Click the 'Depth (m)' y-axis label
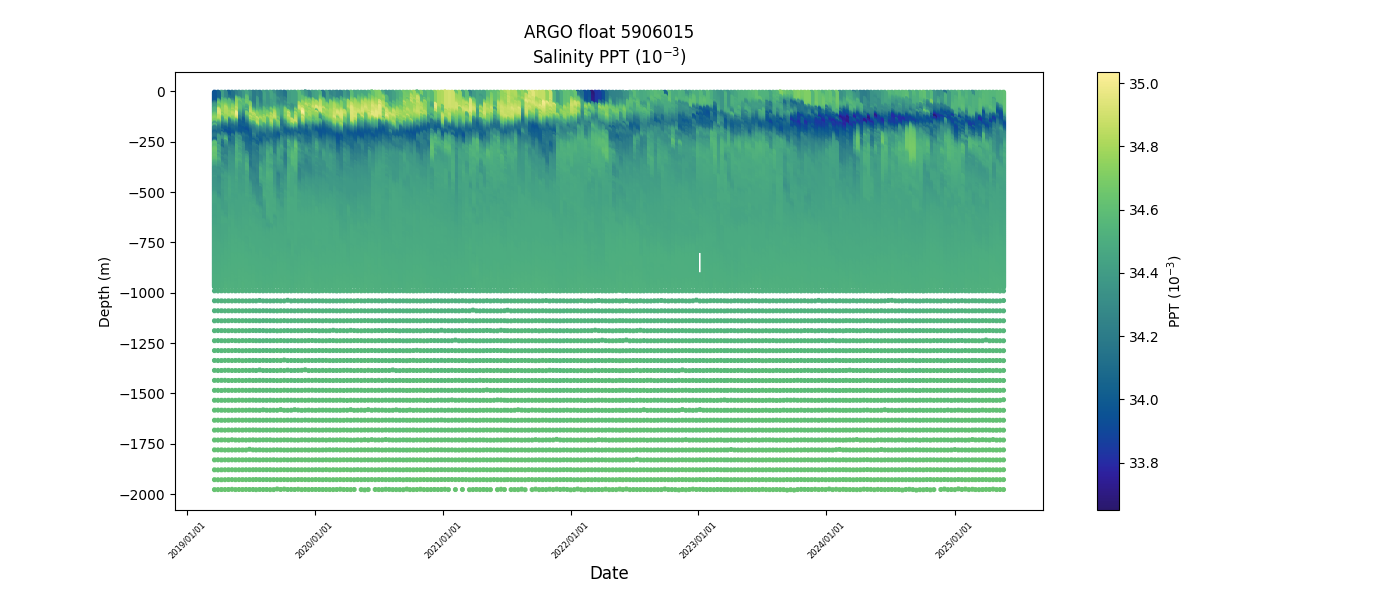The image size is (1400, 600). (x=105, y=292)
